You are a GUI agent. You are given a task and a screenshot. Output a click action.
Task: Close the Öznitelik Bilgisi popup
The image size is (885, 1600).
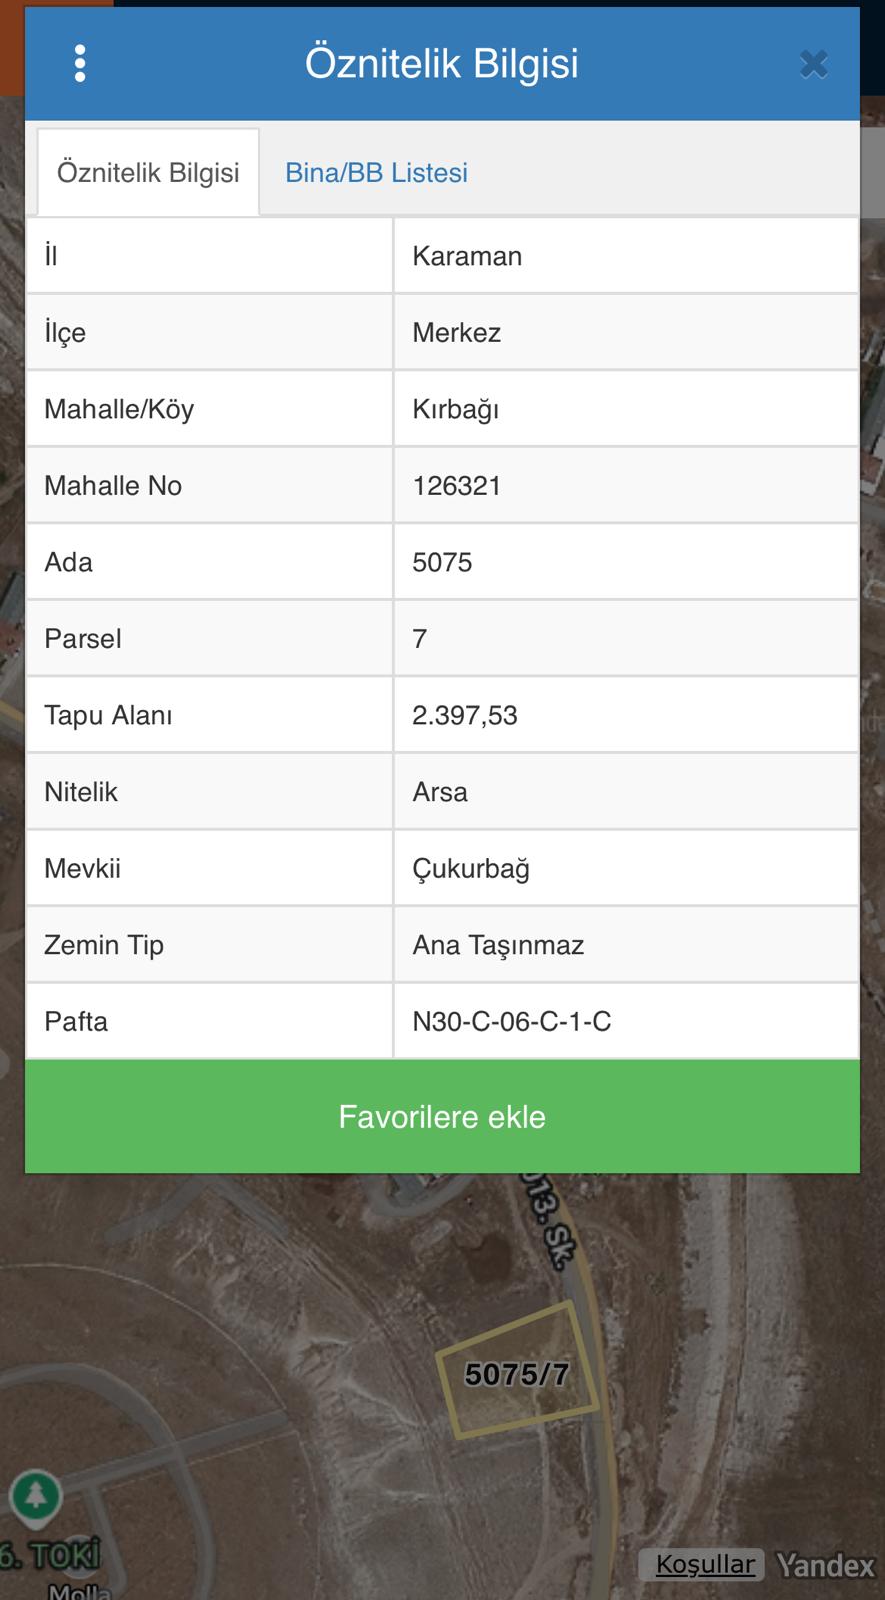tap(813, 63)
